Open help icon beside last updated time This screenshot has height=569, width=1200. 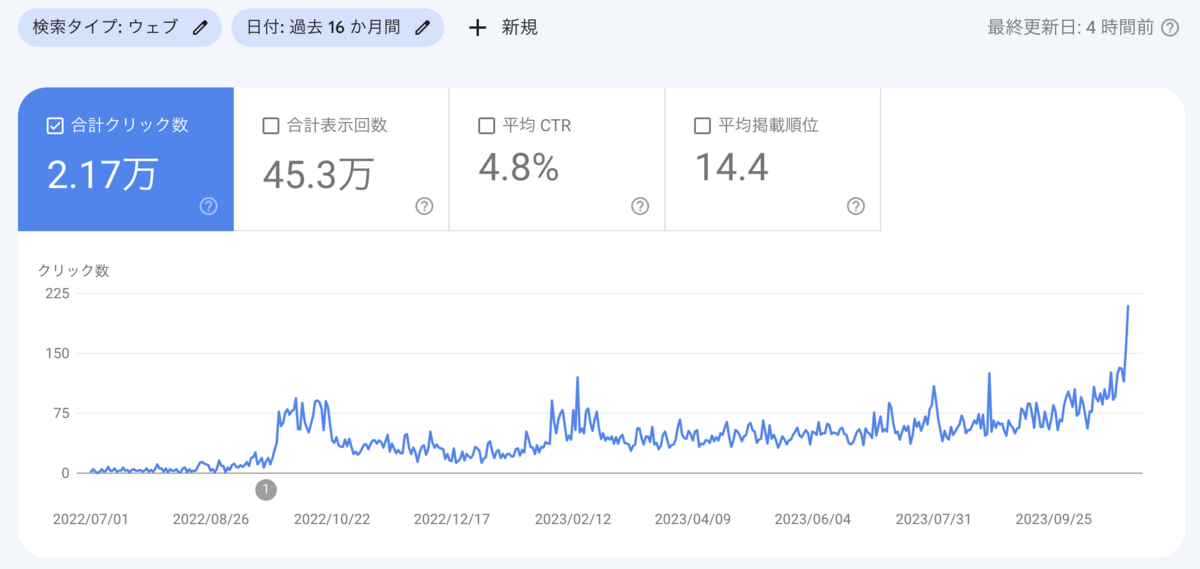(1170, 28)
